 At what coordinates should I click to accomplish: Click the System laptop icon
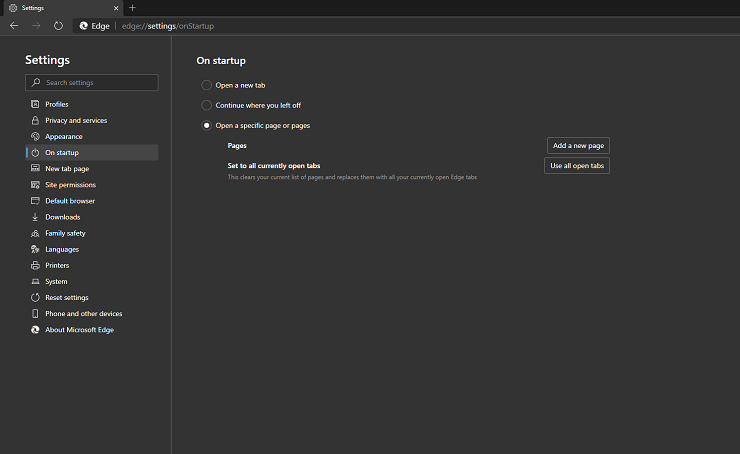(35, 281)
